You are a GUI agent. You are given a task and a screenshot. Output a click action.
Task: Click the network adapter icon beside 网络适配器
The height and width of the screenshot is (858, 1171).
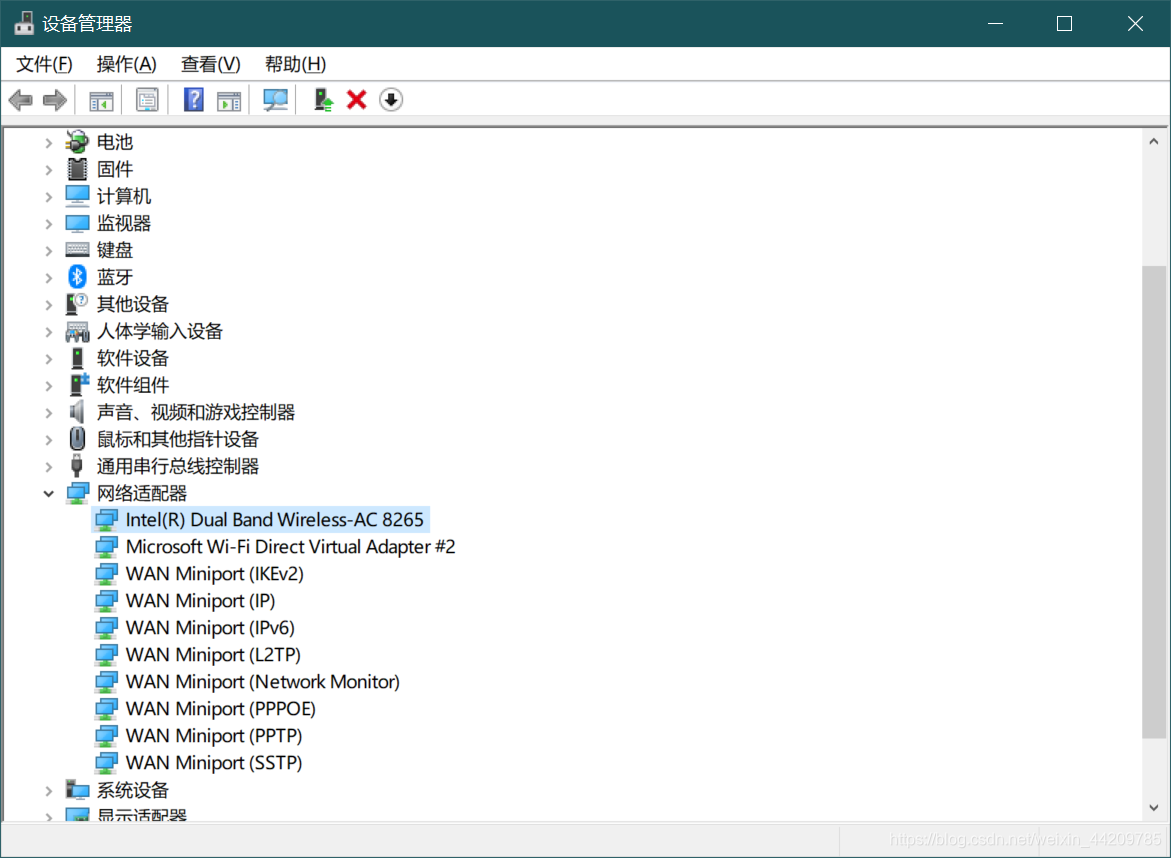point(77,493)
